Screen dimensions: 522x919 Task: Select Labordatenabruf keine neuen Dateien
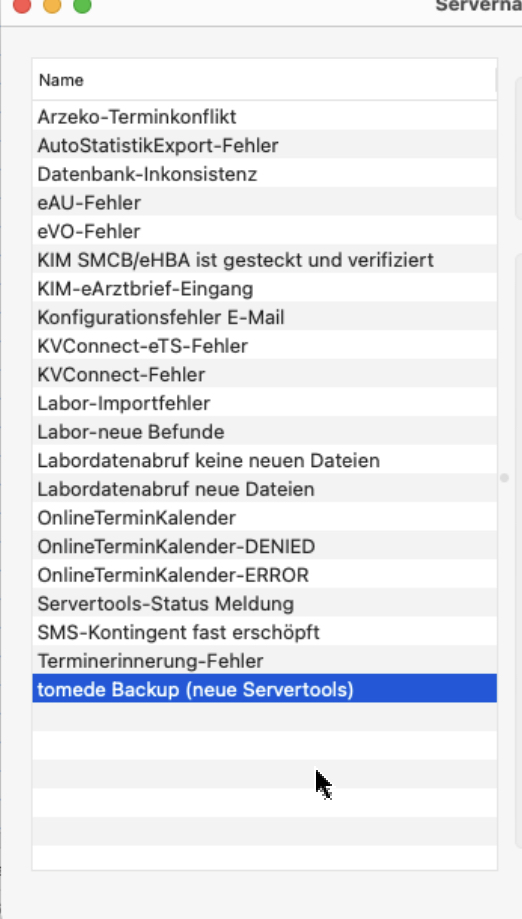(265, 460)
